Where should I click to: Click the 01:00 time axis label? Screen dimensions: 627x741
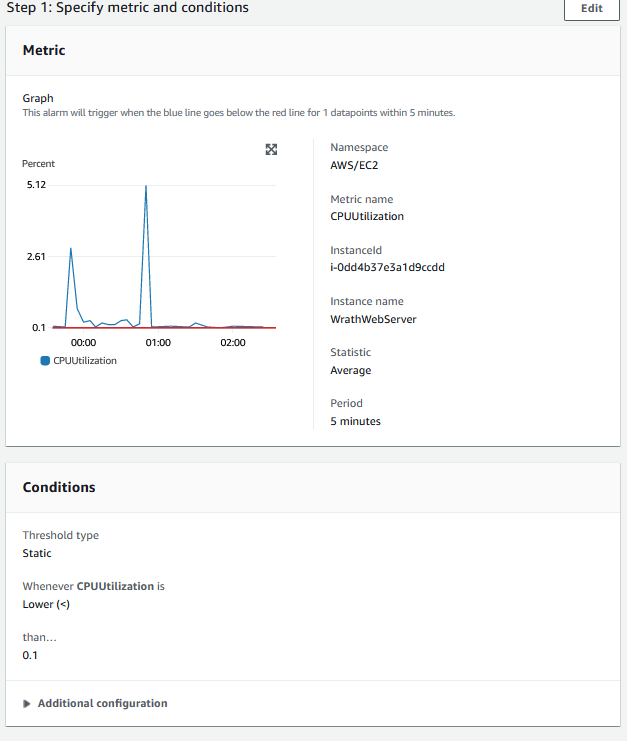point(158,342)
